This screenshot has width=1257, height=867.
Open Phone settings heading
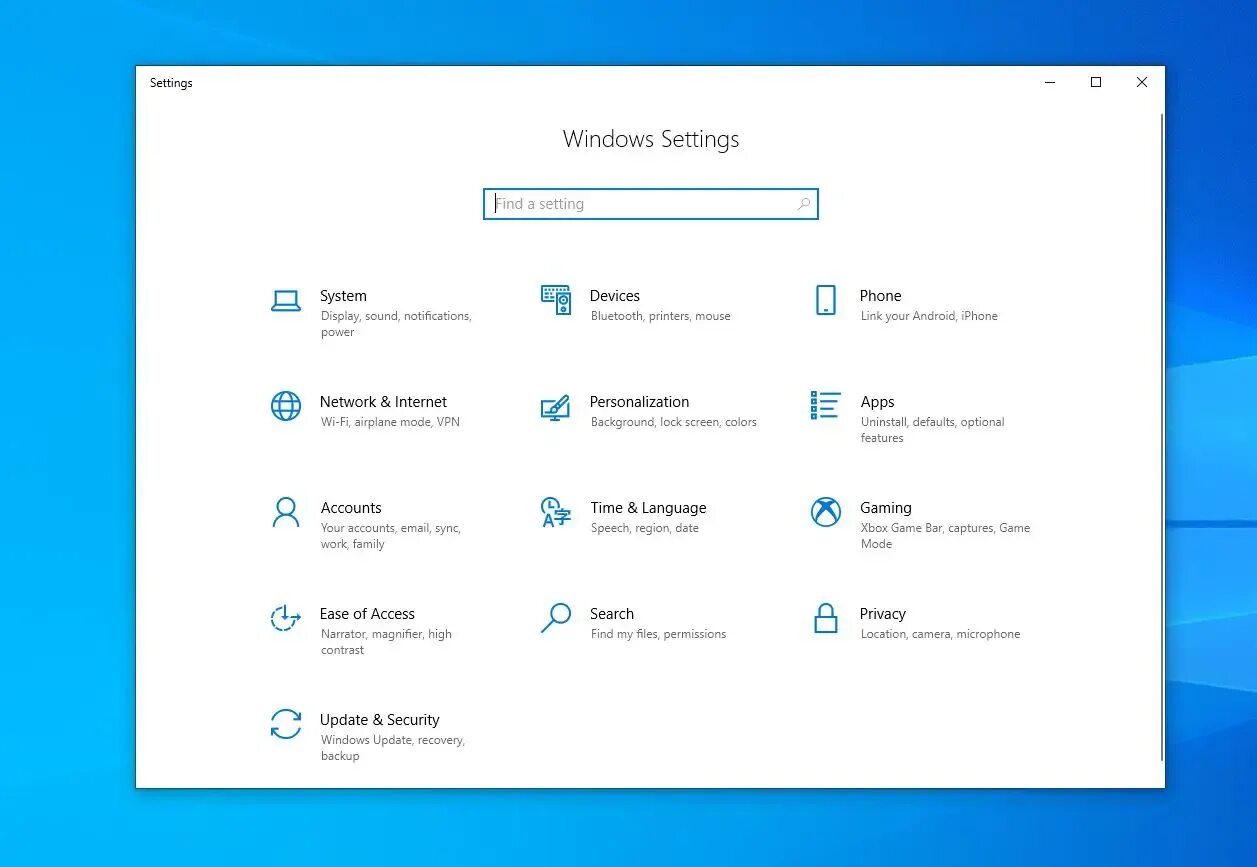[881, 296]
